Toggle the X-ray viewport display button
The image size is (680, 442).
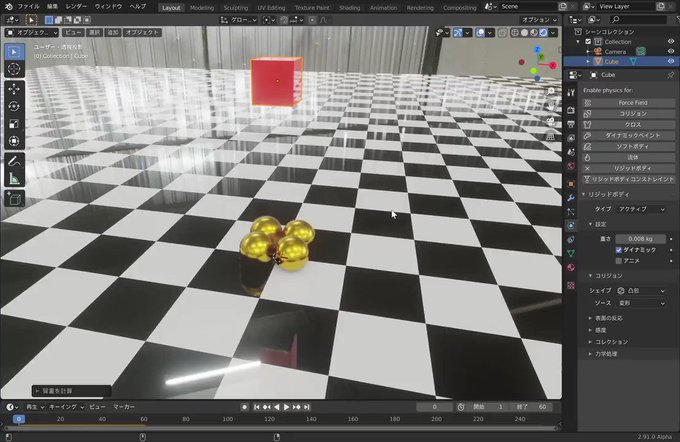coord(502,33)
